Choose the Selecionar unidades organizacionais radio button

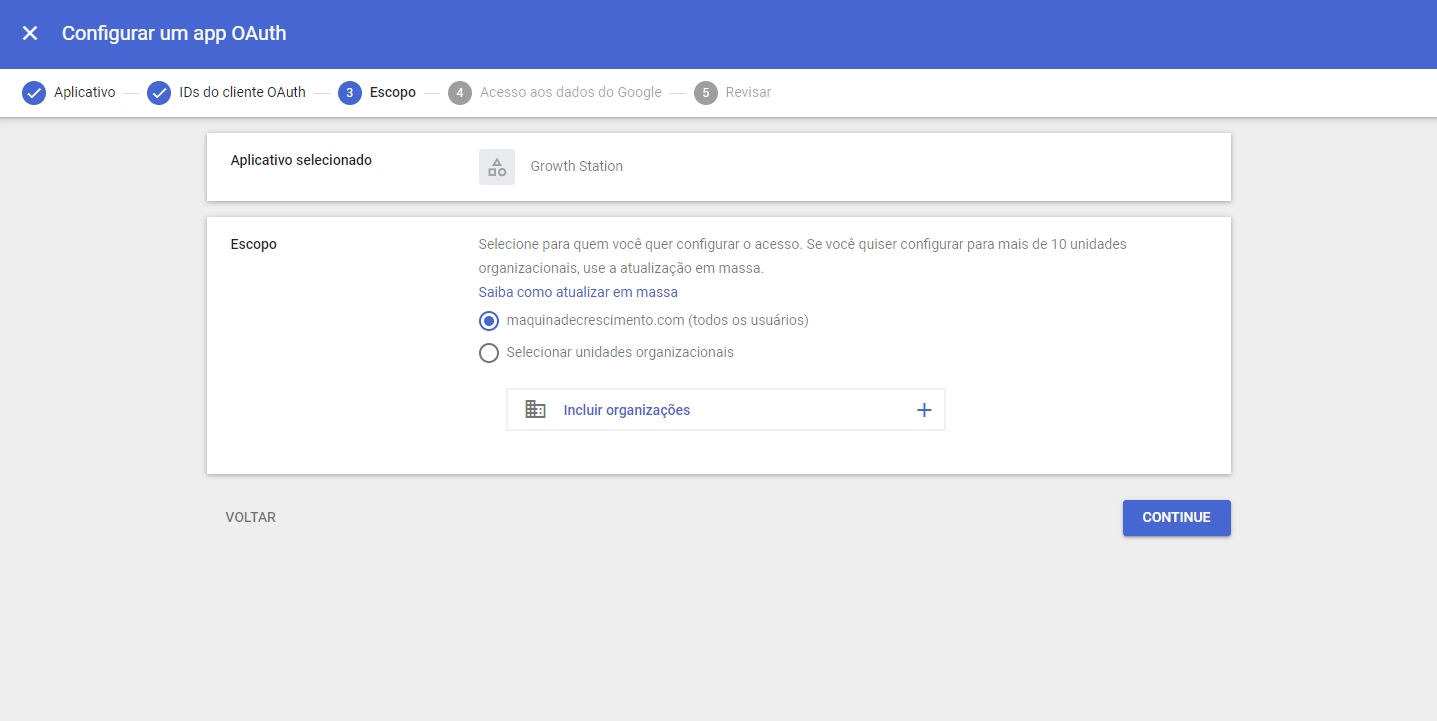coord(489,353)
